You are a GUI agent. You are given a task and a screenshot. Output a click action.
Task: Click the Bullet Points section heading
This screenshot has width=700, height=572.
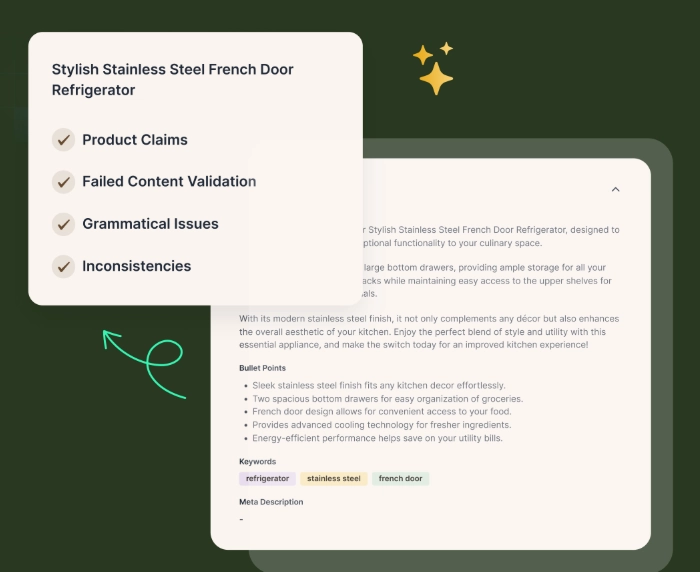262,368
